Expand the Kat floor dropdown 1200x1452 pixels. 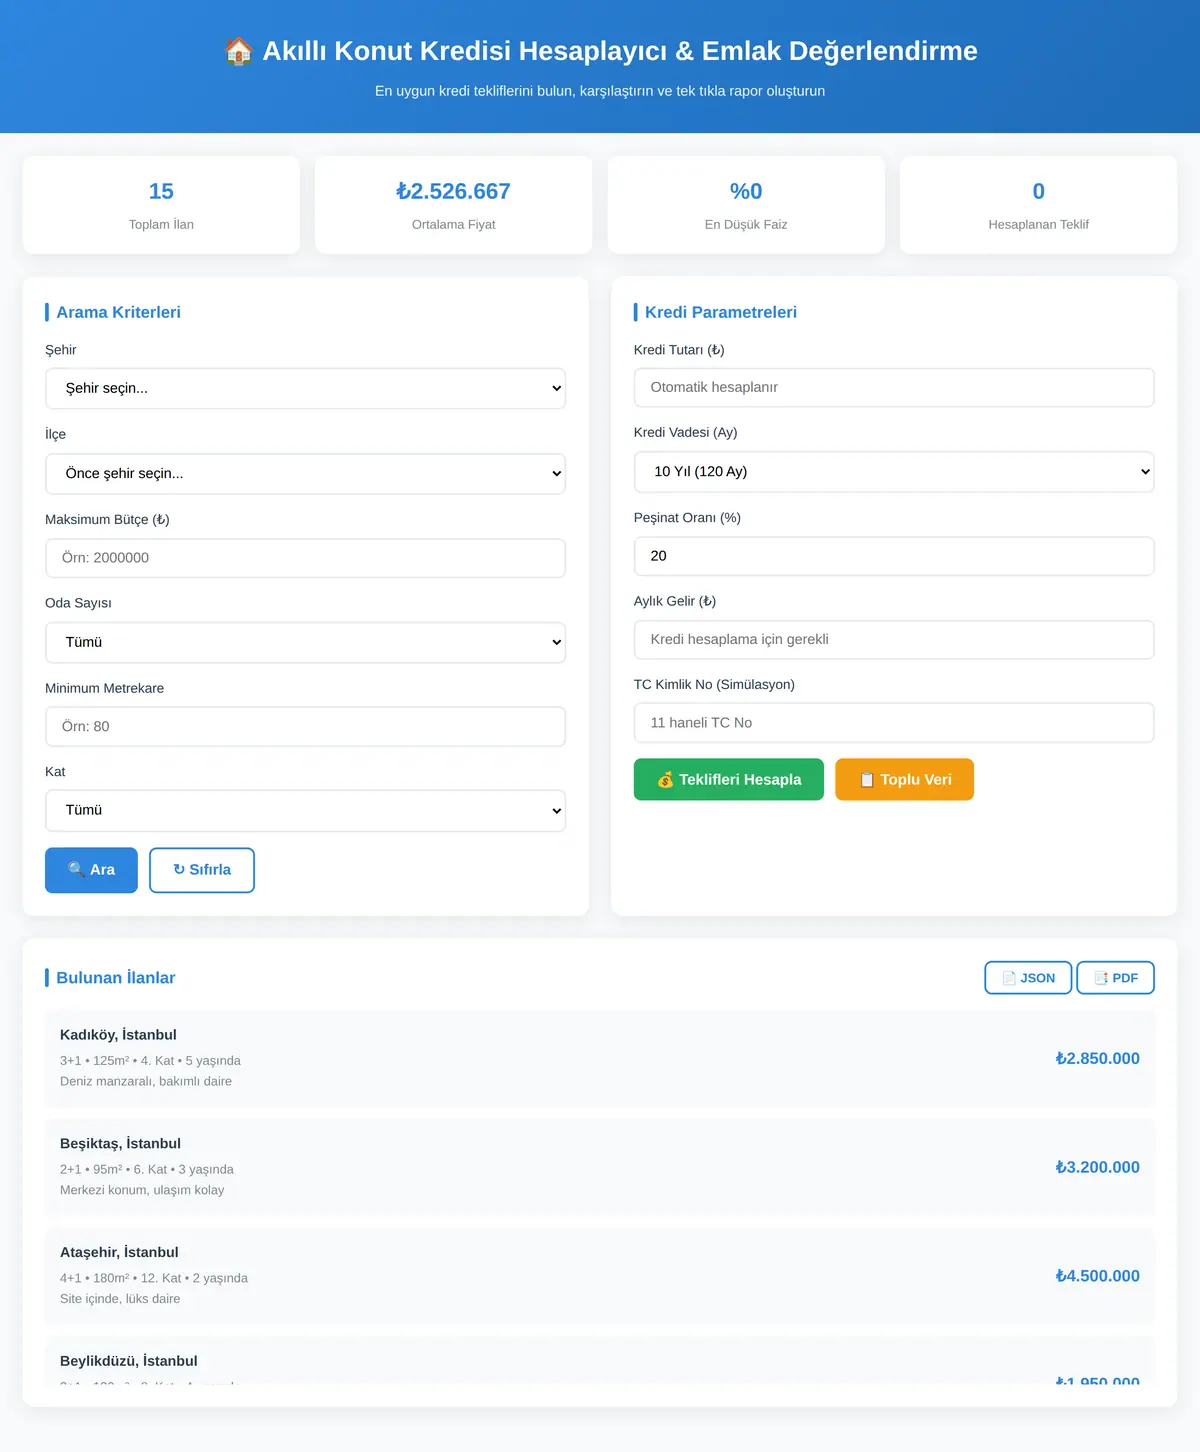point(305,810)
